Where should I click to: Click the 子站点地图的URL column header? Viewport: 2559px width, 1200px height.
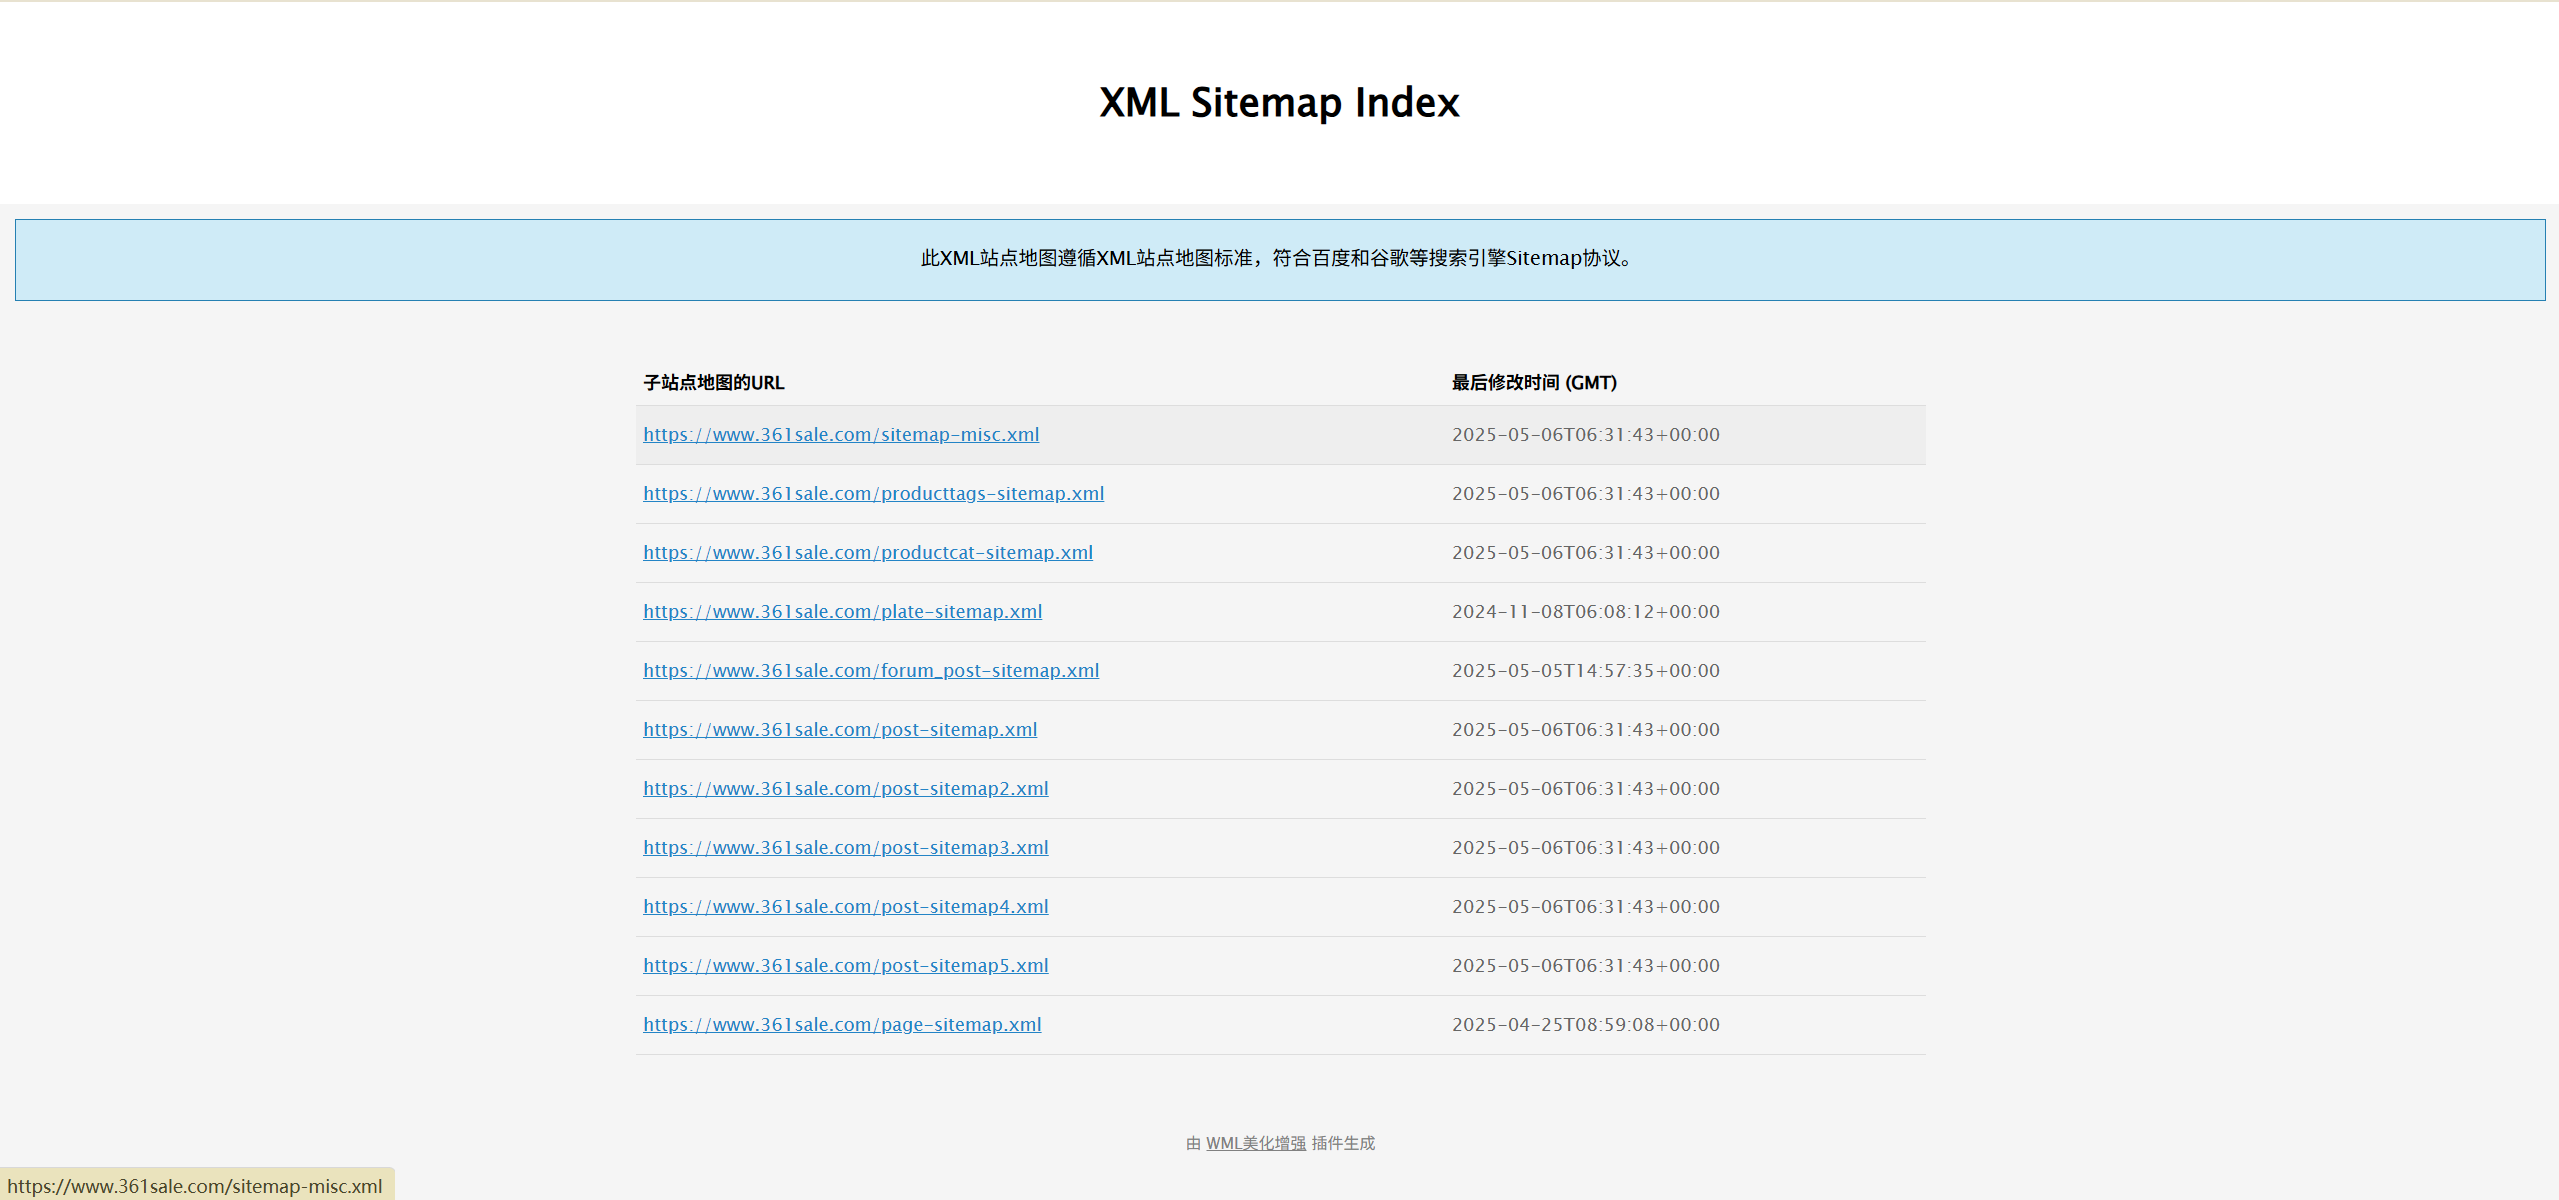coord(713,383)
